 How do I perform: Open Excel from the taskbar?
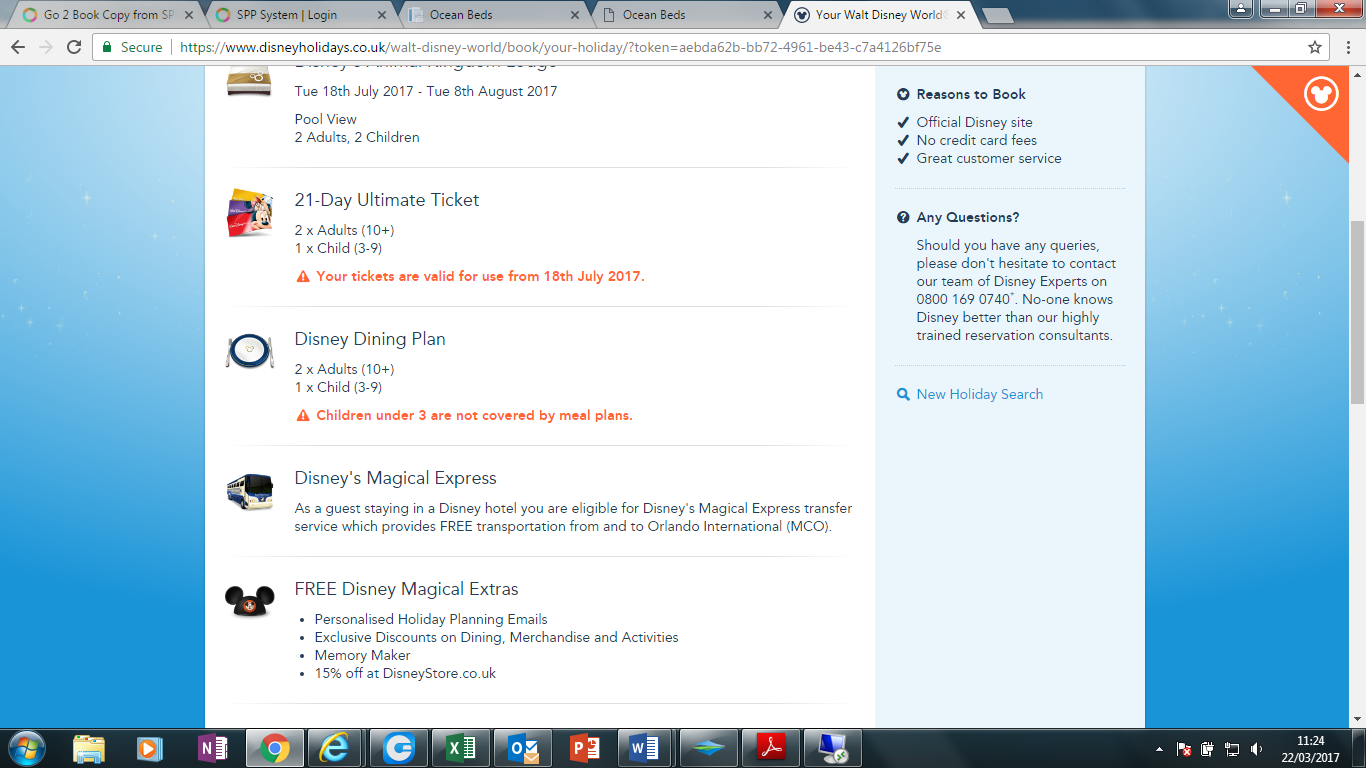pos(459,748)
